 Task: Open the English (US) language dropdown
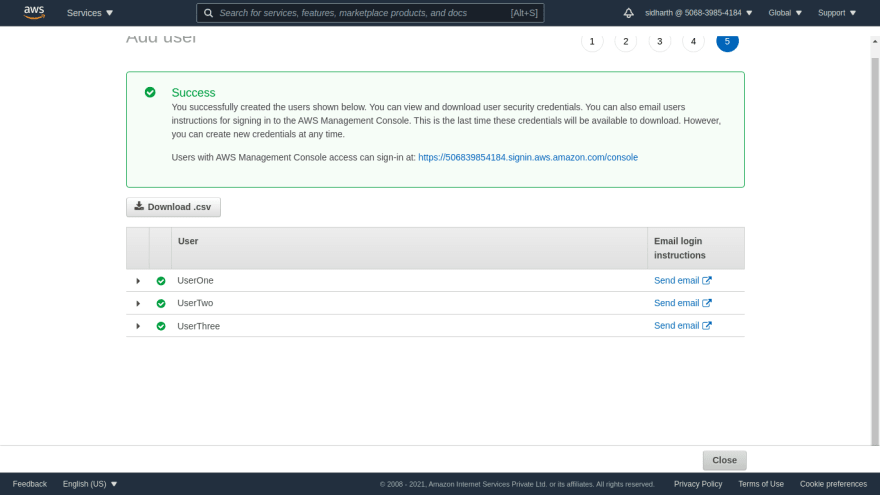[90, 484]
